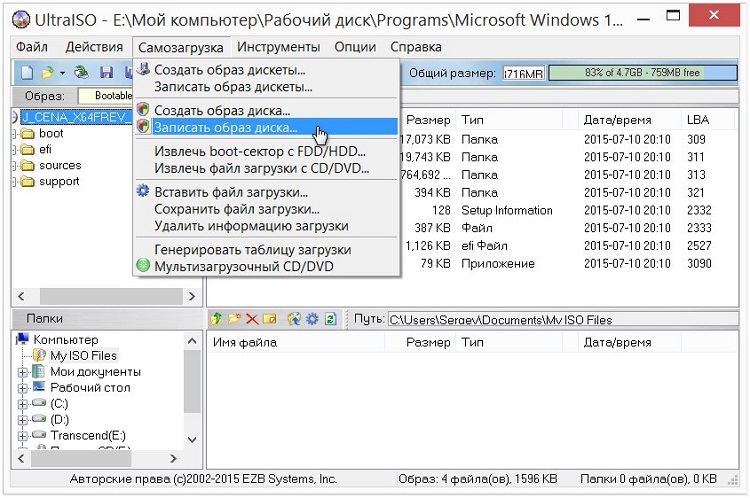Click the Open CD/DVD disc icon

[81, 73]
